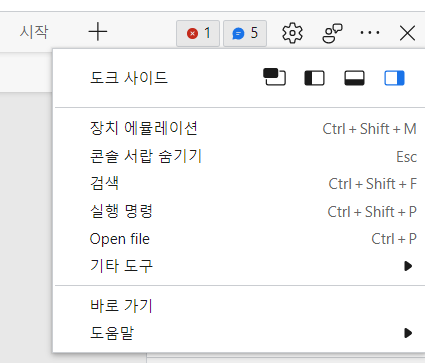Open the three-dot customize menu
This screenshot has height=363, width=425.
[370, 33]
